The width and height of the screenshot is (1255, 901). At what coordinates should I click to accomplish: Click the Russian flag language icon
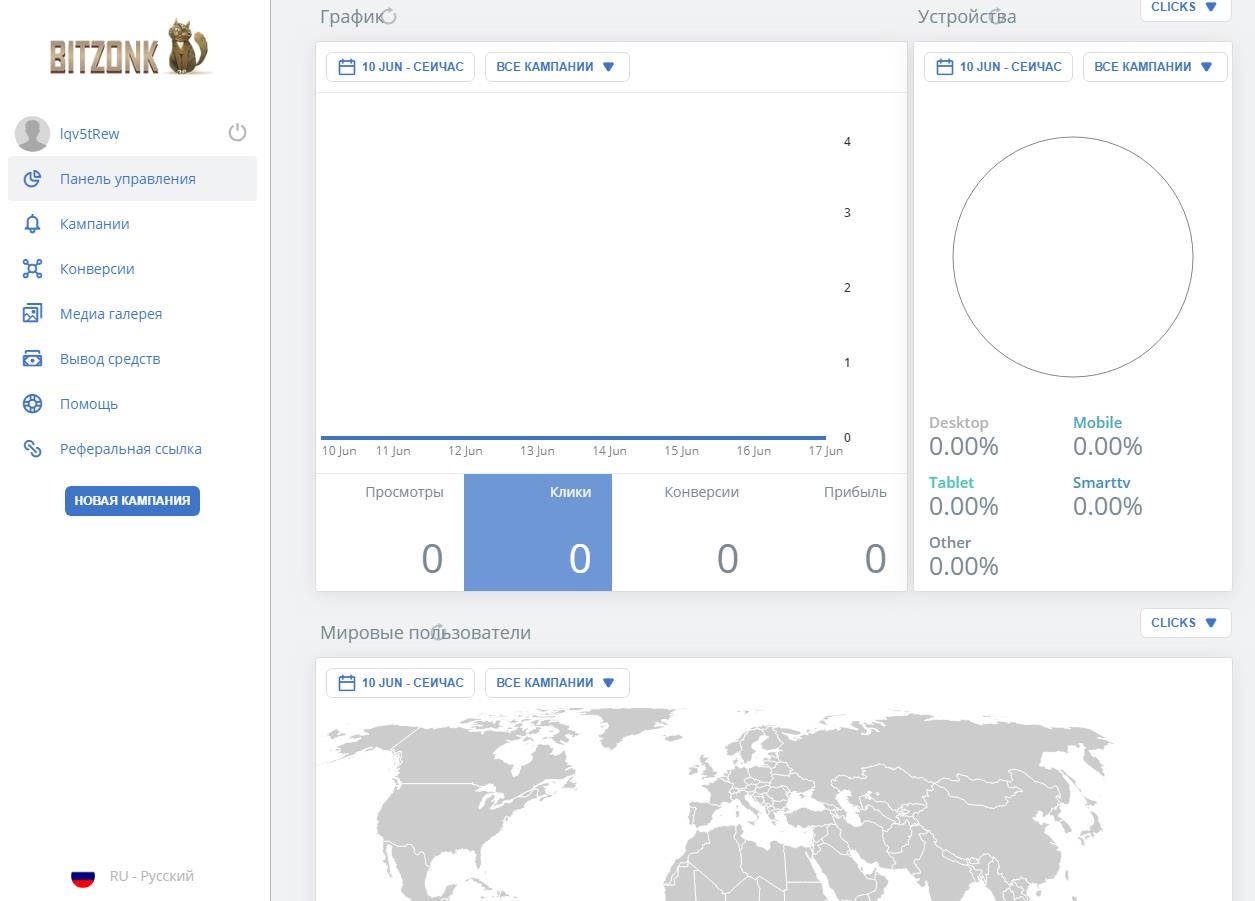click(83, 877)
